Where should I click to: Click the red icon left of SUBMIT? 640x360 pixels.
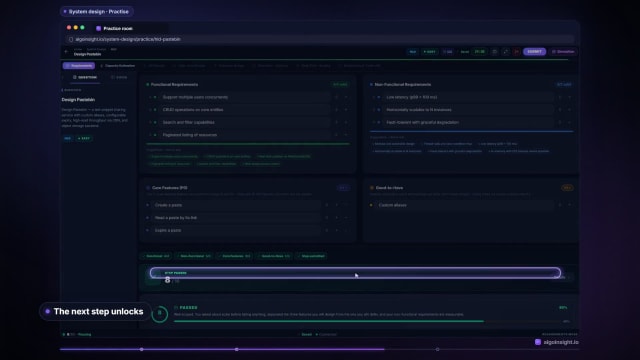pyautogui.click(x=516, y=52)
